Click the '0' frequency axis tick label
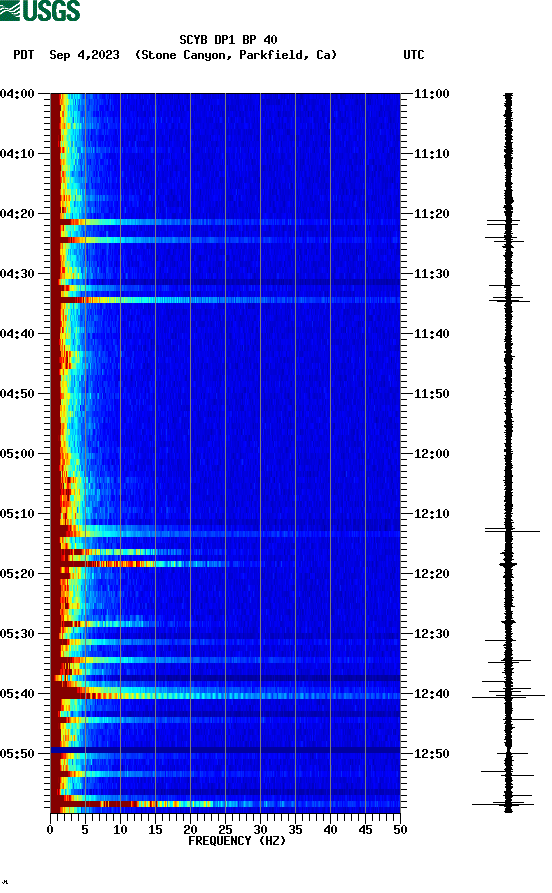552x893 pixels. click(50, 830)
